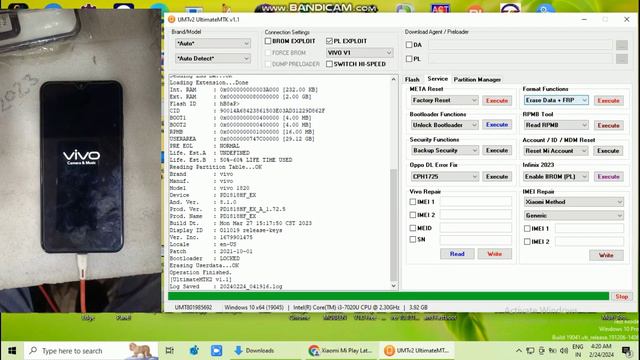The image size is (640, 360).
Task: Expand the Enable BROM (PL) dropdown
Action: [x=556, y=176]
